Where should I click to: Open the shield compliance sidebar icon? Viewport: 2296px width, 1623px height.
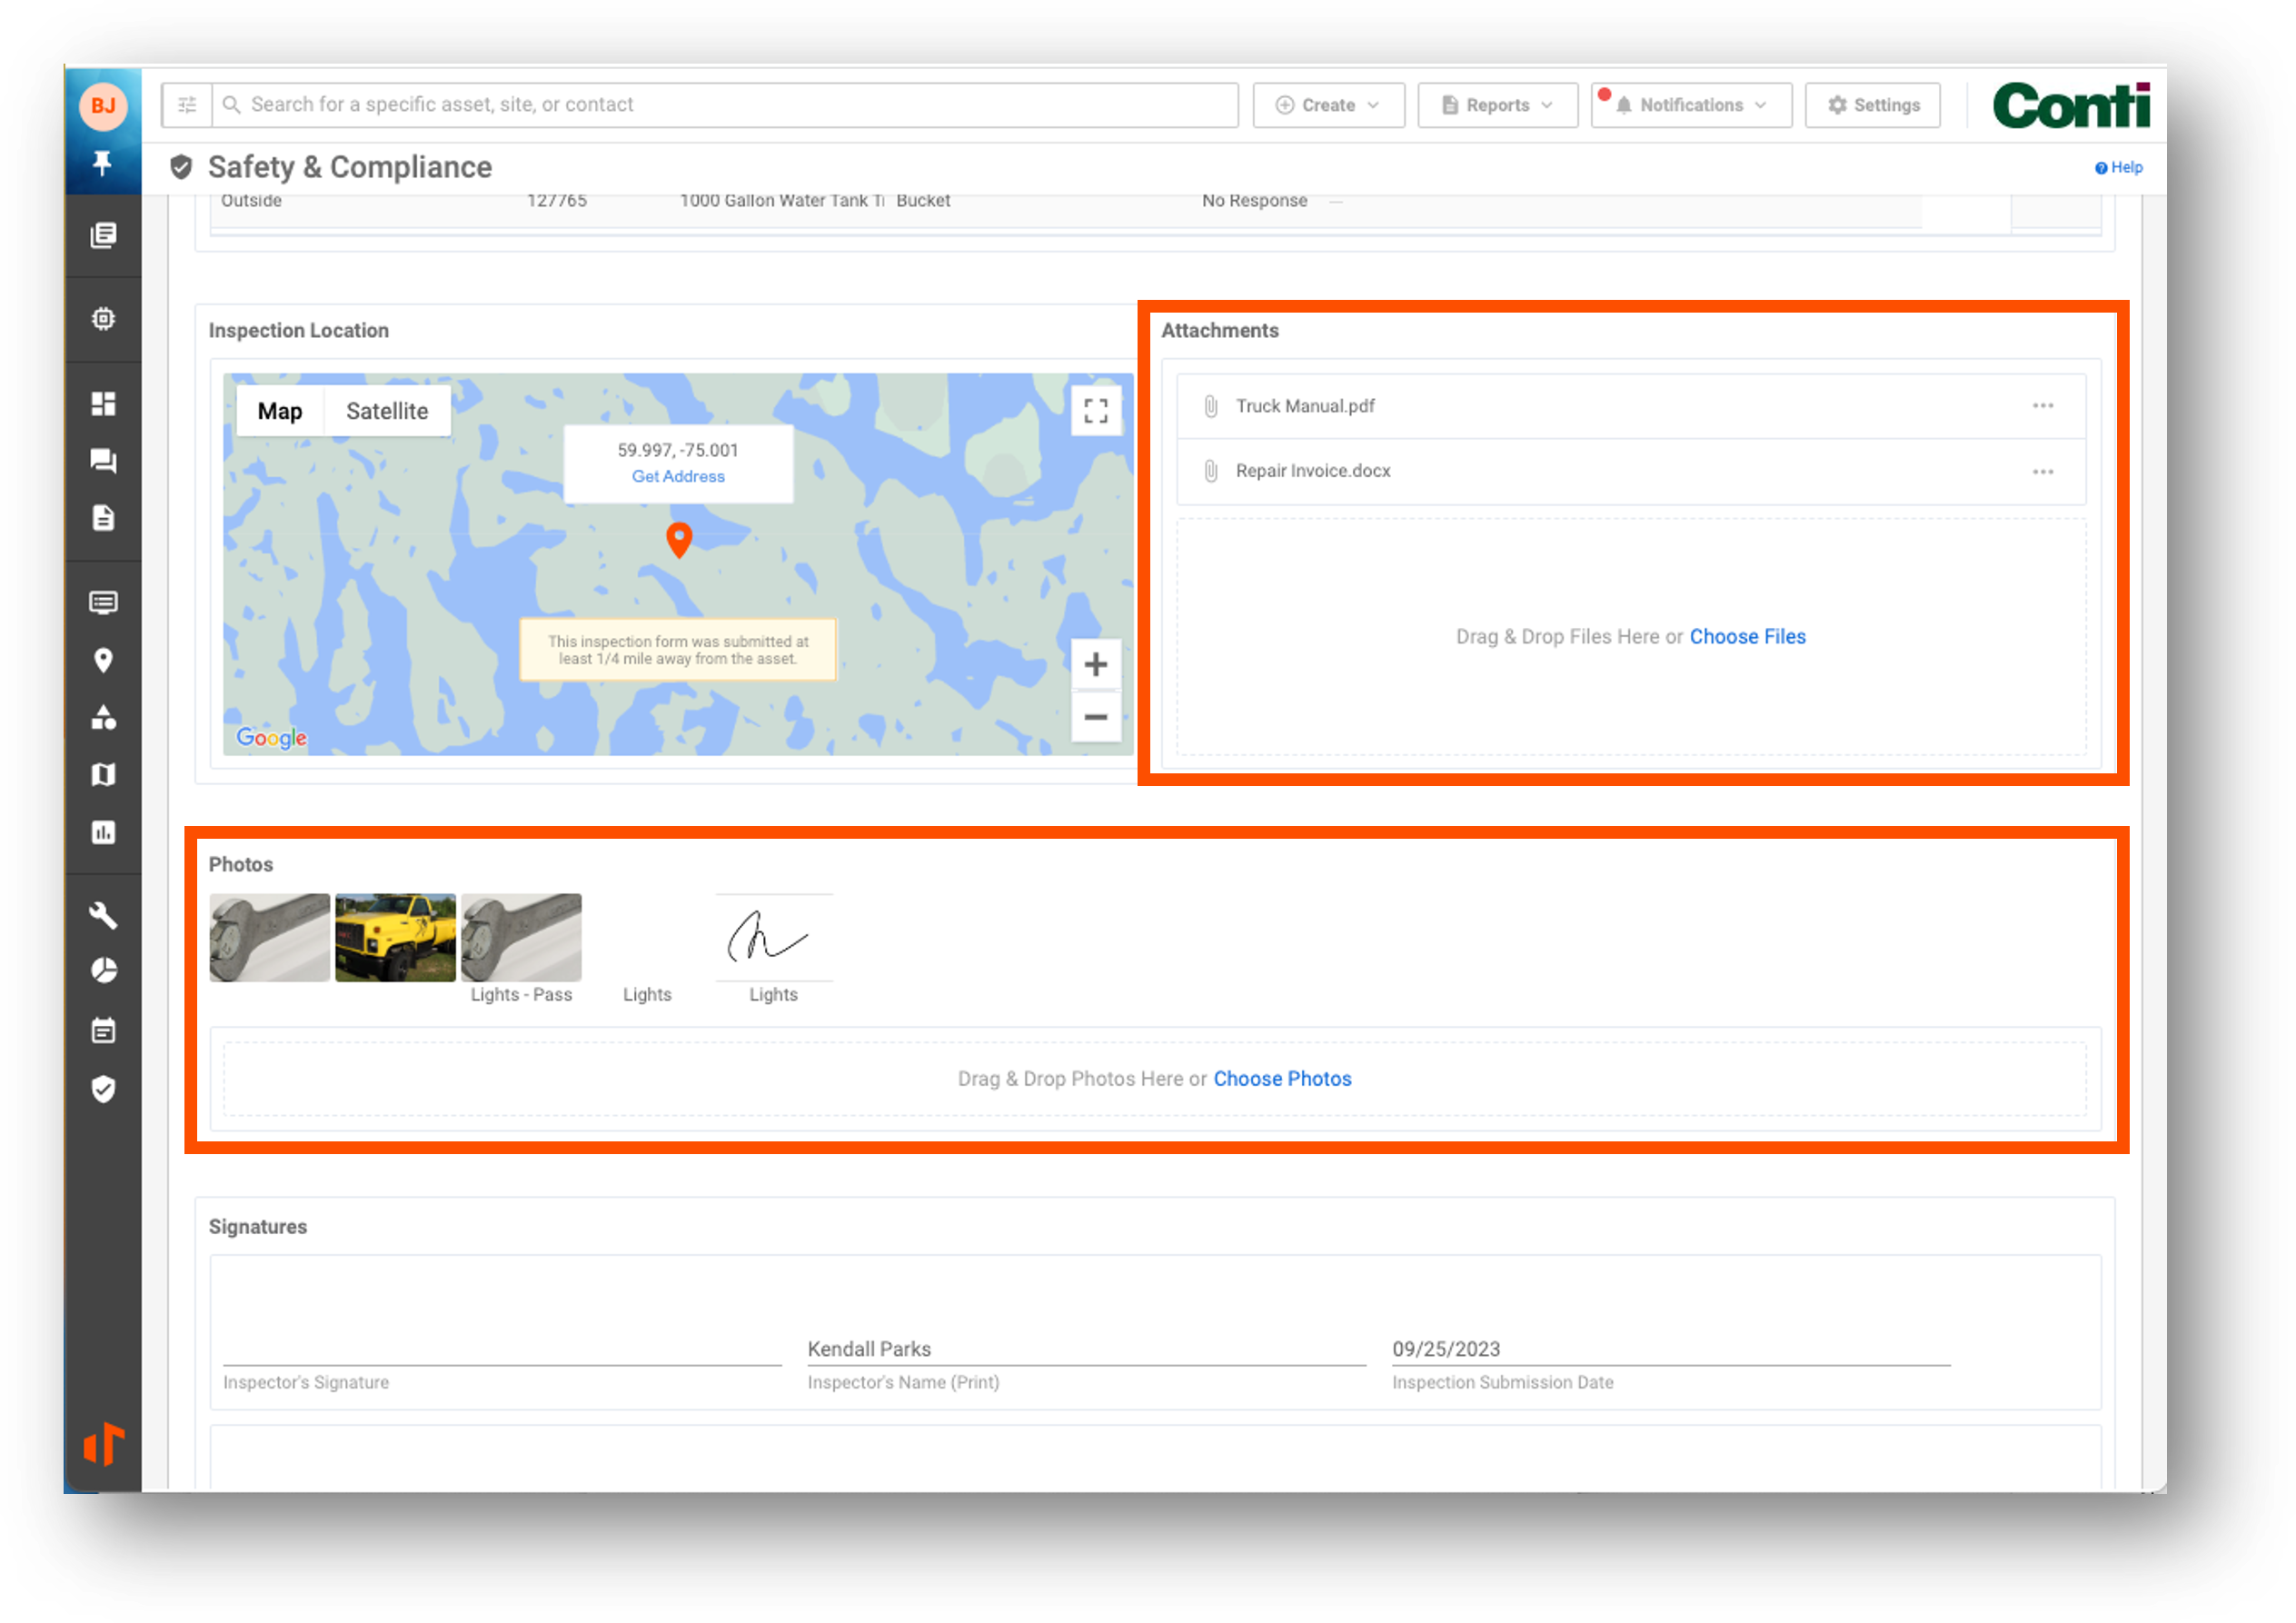[103, 1089]
